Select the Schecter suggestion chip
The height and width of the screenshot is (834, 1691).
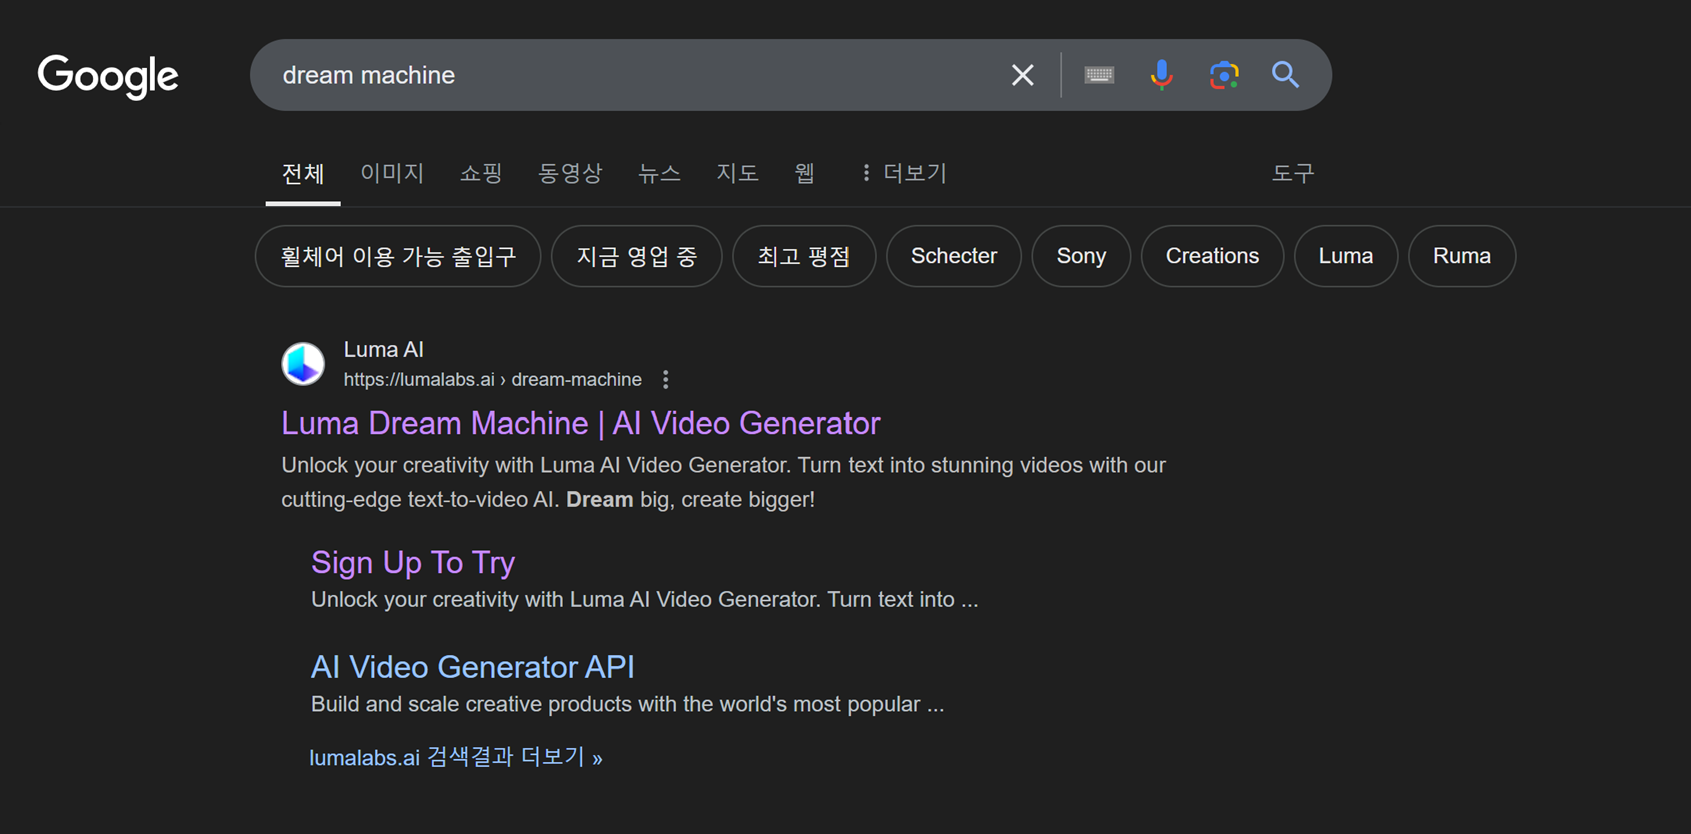(x=954, y=256)
